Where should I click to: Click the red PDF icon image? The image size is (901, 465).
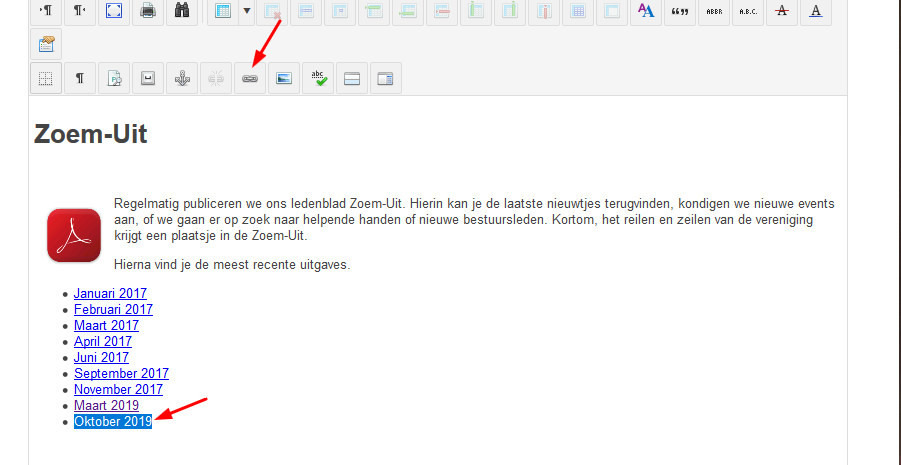pos(74,235)
